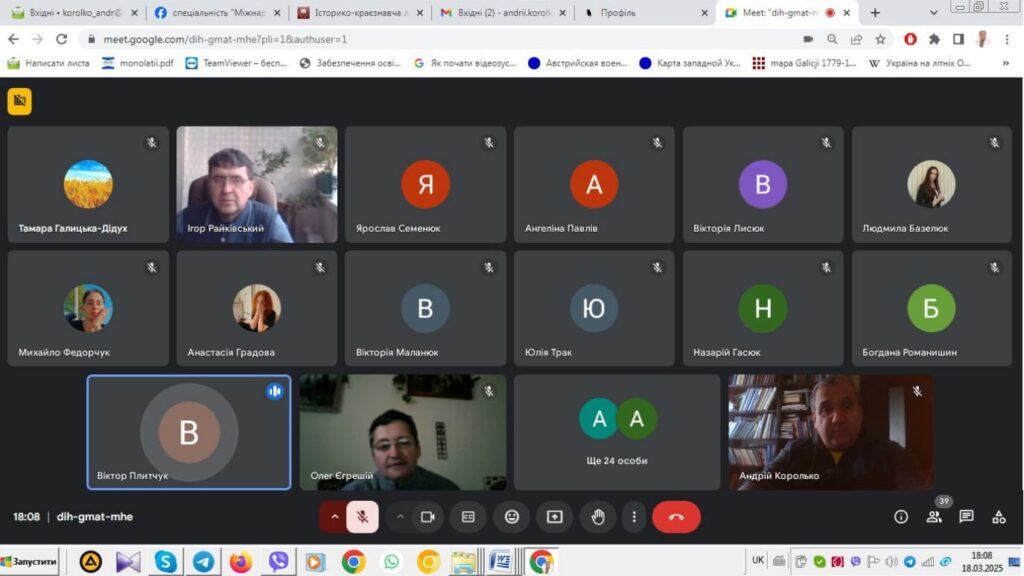Open the monolatii.pdf bookmark
This screenshot has width=1024, height=576.
[137, 63]
